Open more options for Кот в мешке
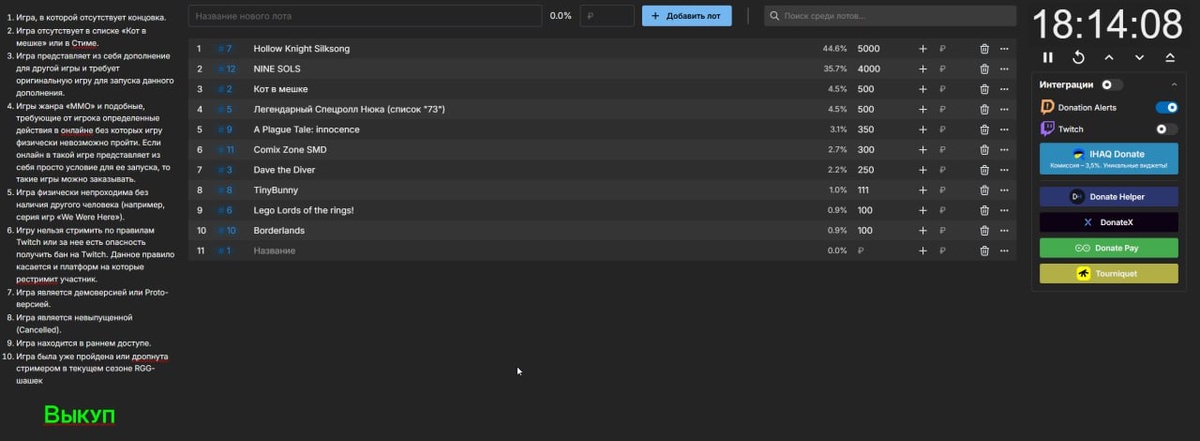 pyautogui.click(x=1004, y=89)
